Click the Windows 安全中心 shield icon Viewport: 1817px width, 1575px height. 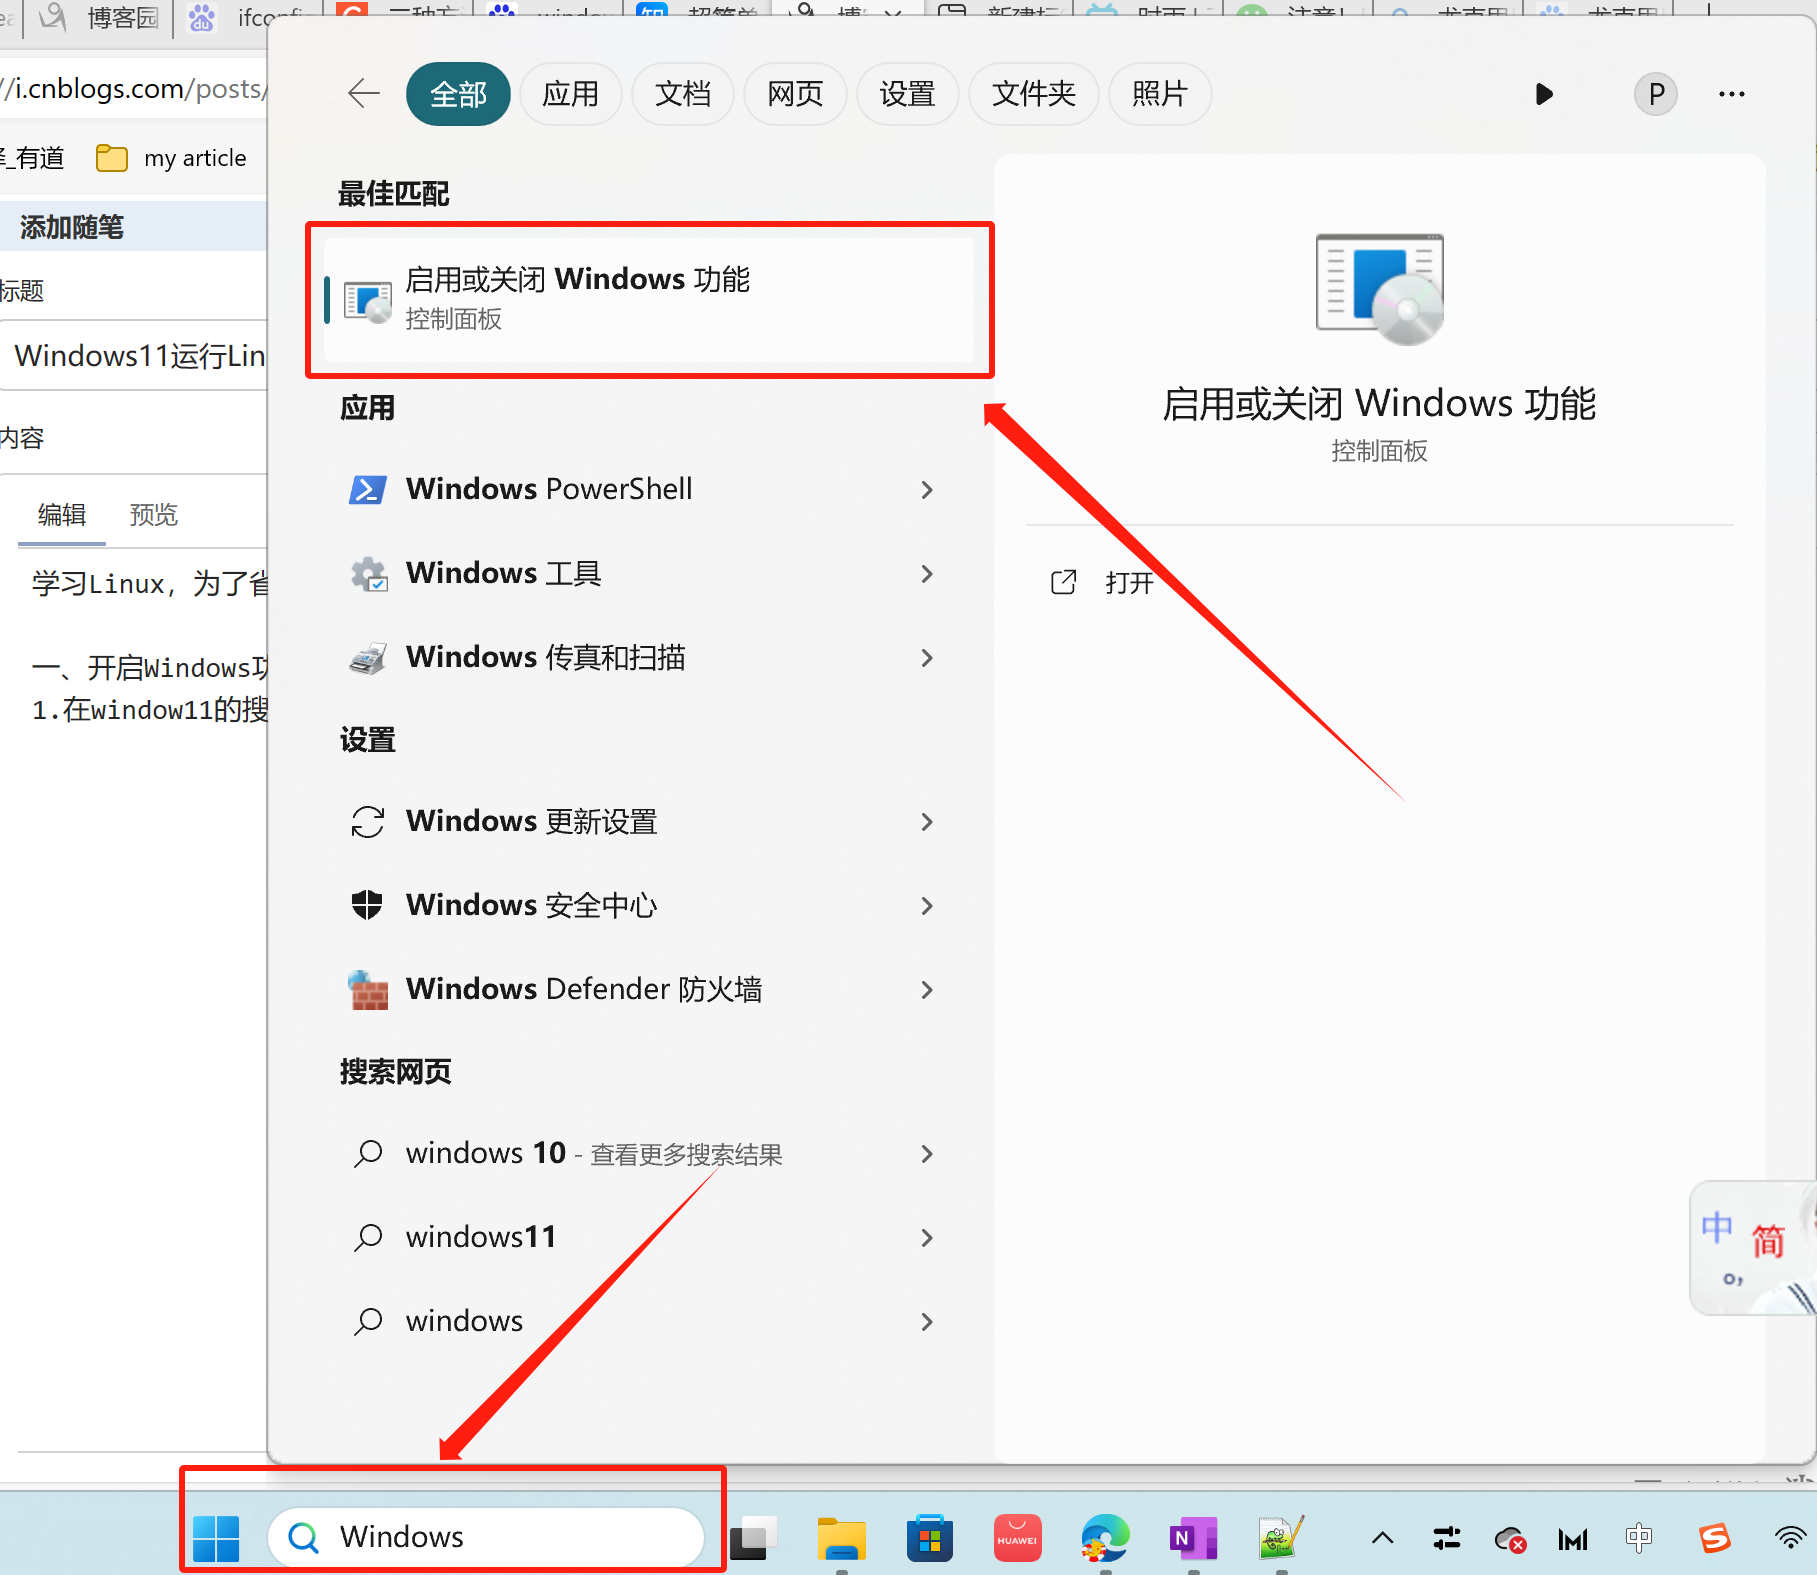pyautogui.click(x=367, y=905)
